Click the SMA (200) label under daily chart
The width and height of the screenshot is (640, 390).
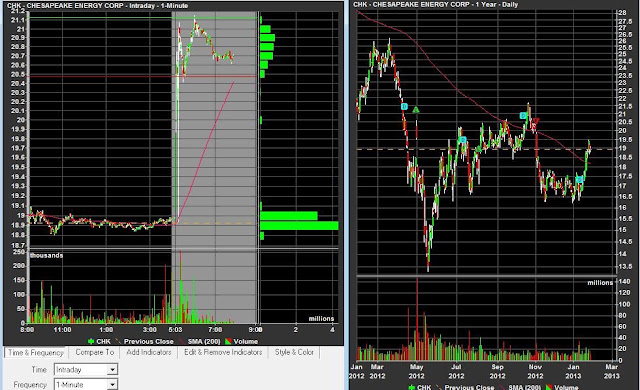coord(524,387)
